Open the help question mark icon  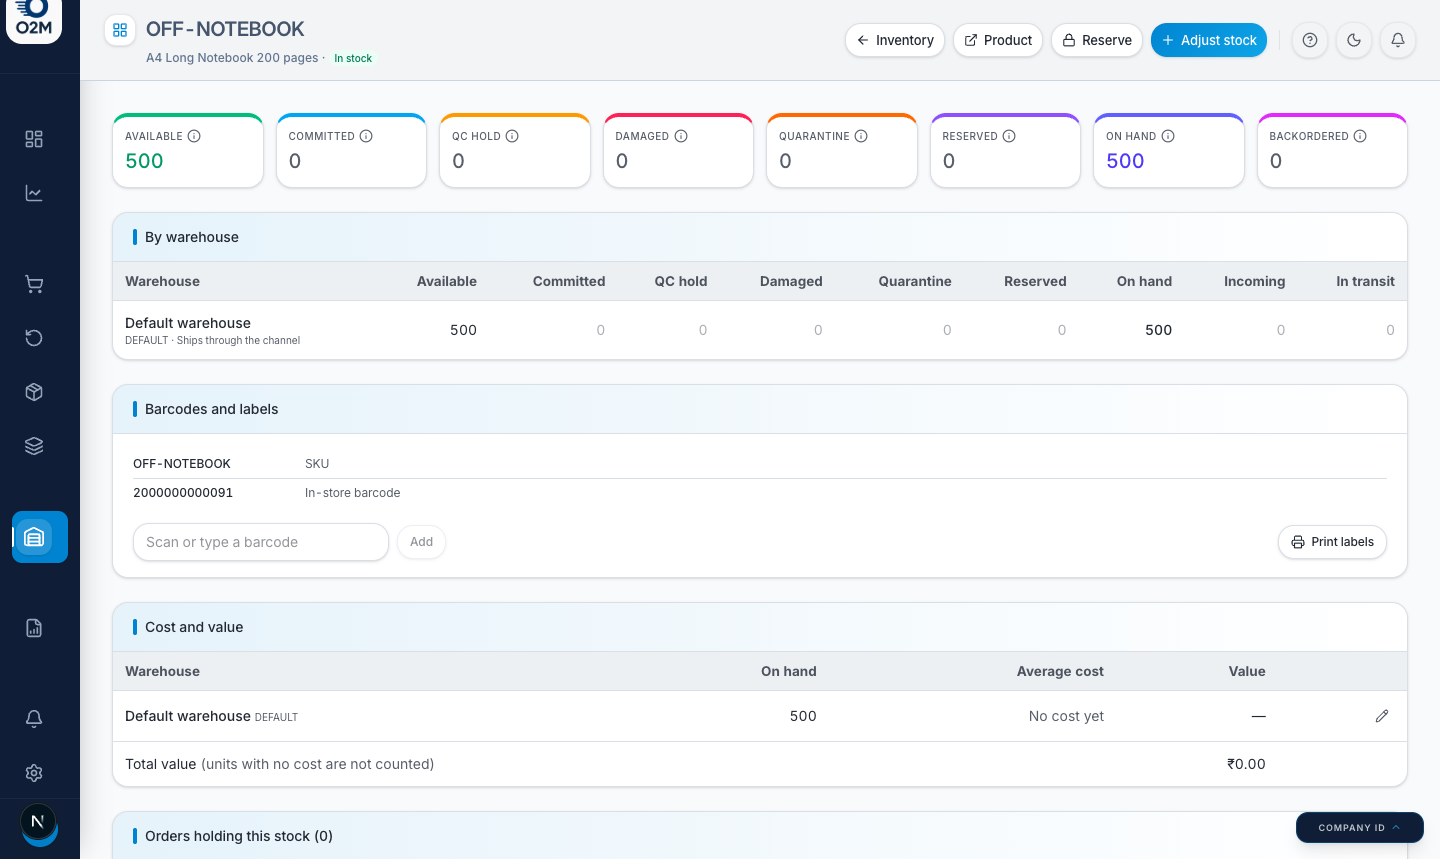coord(1310,40)
